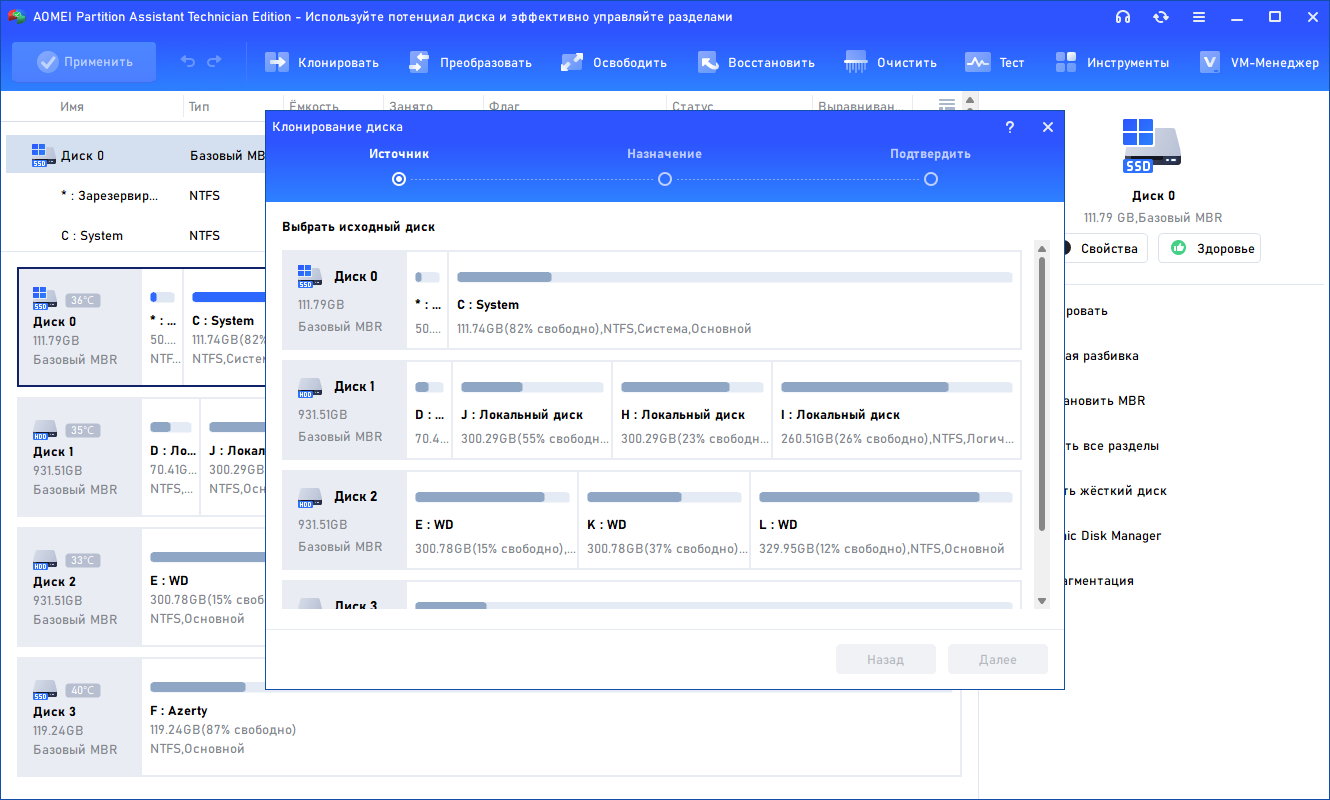Click the dialog scrollbar down arrow
This screenshot has height=800, width=1330.
pos(1042,601)
